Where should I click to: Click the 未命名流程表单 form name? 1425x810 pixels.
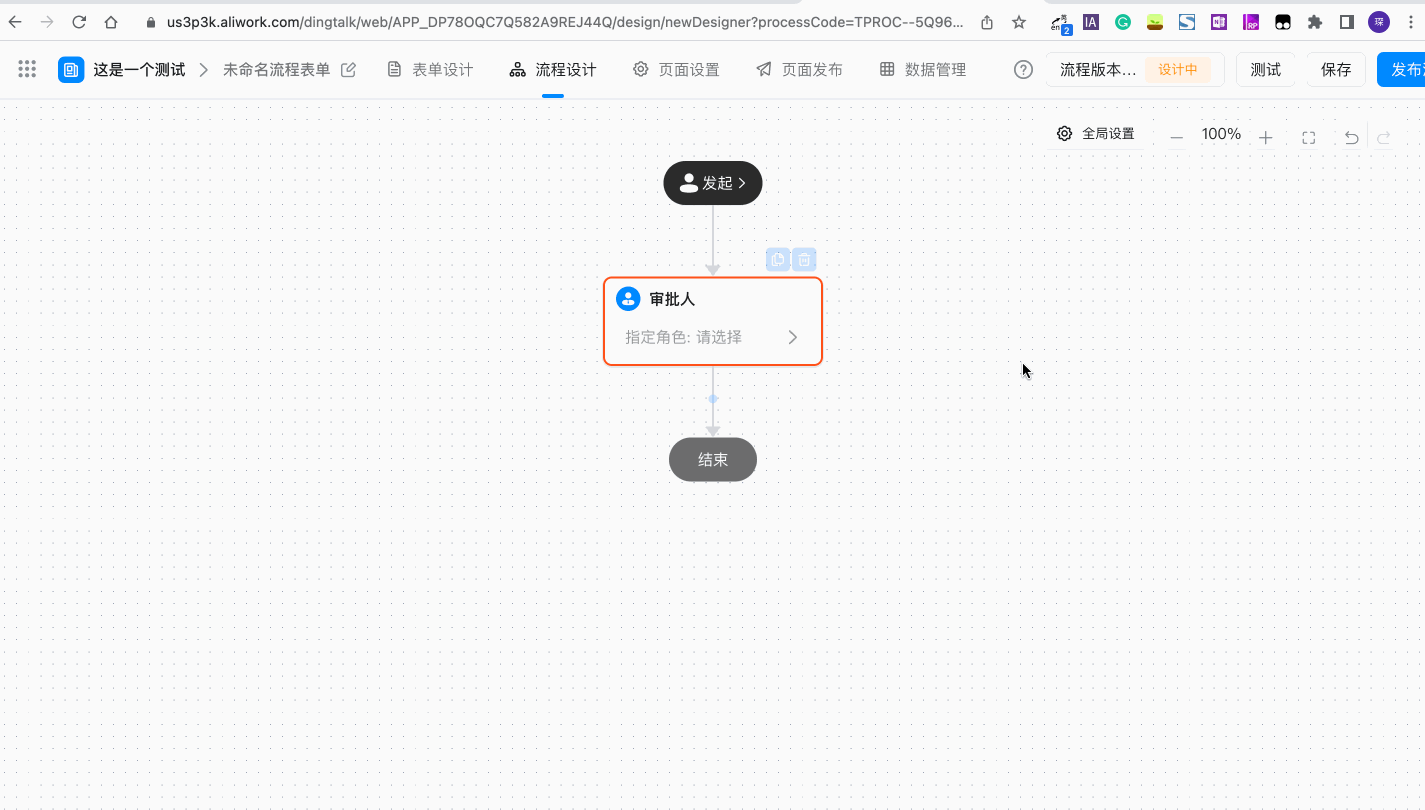pos(276,70)
